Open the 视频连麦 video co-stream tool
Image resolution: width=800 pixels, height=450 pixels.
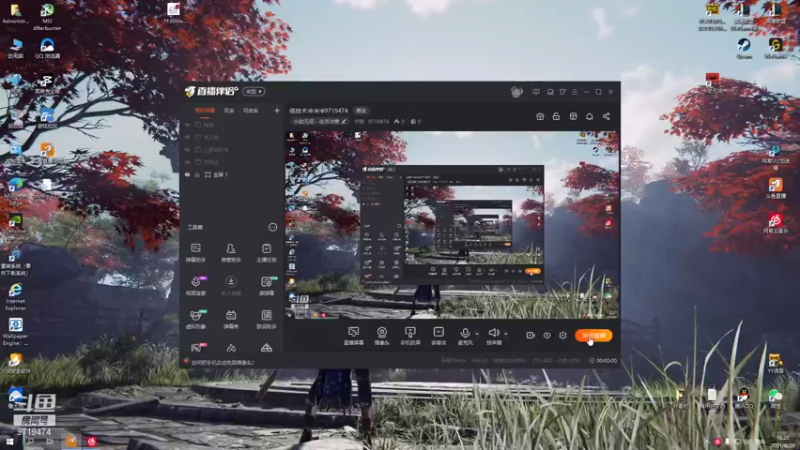pos(195,286)
